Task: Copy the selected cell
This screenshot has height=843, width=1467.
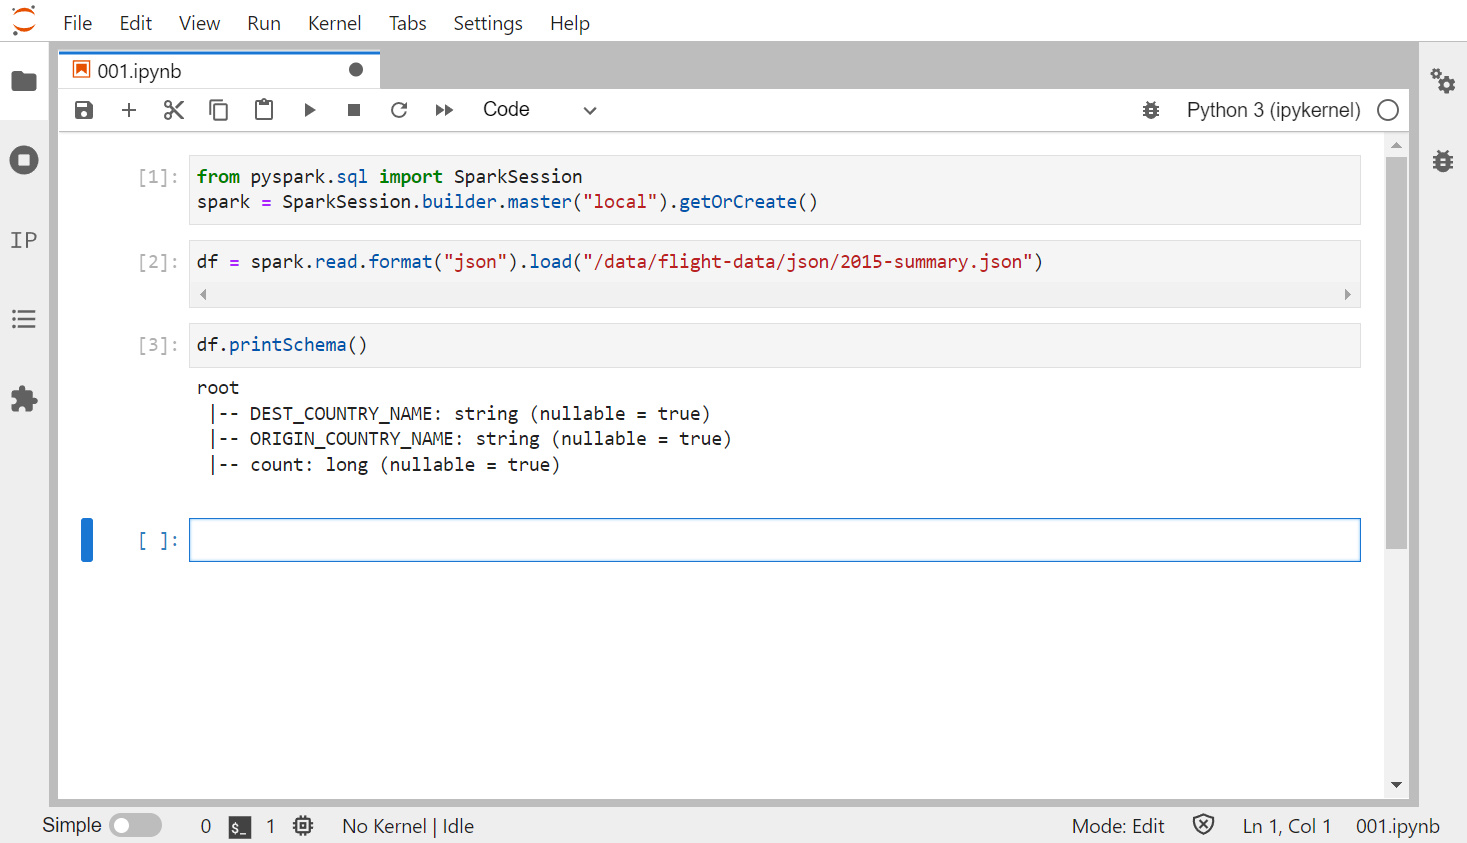Action: 218,110
